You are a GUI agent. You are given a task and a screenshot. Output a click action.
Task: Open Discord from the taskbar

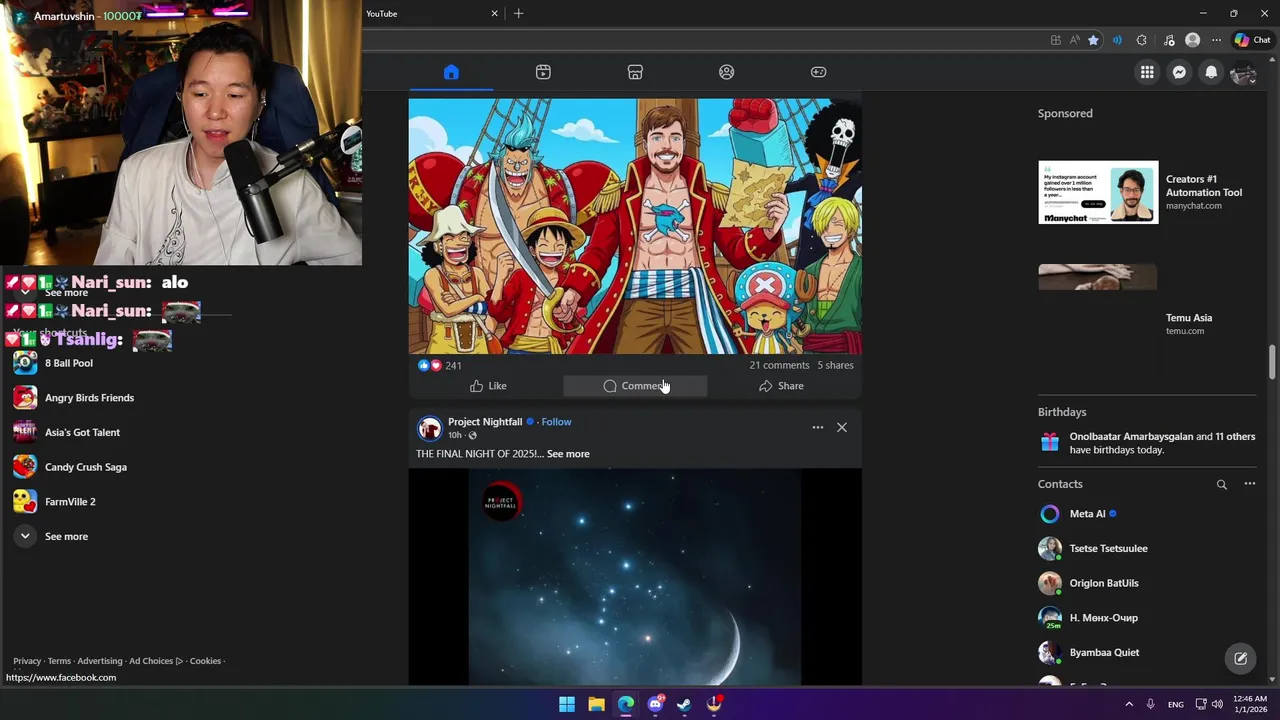[655, 704]
